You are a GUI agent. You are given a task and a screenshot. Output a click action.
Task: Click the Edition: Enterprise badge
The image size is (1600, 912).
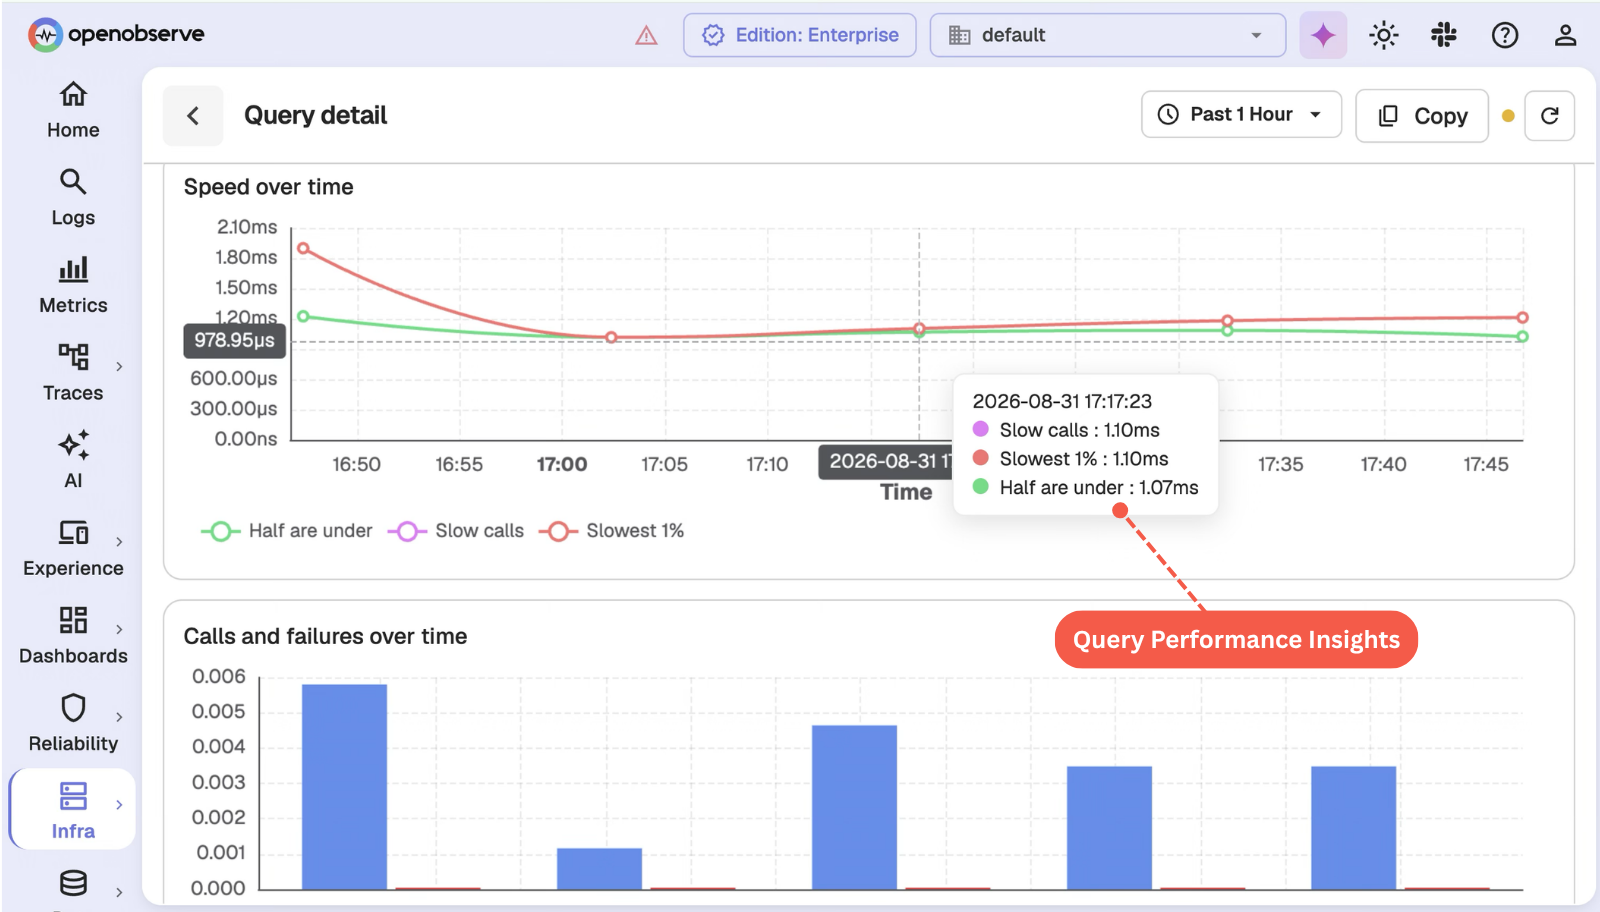click(800, 35)
